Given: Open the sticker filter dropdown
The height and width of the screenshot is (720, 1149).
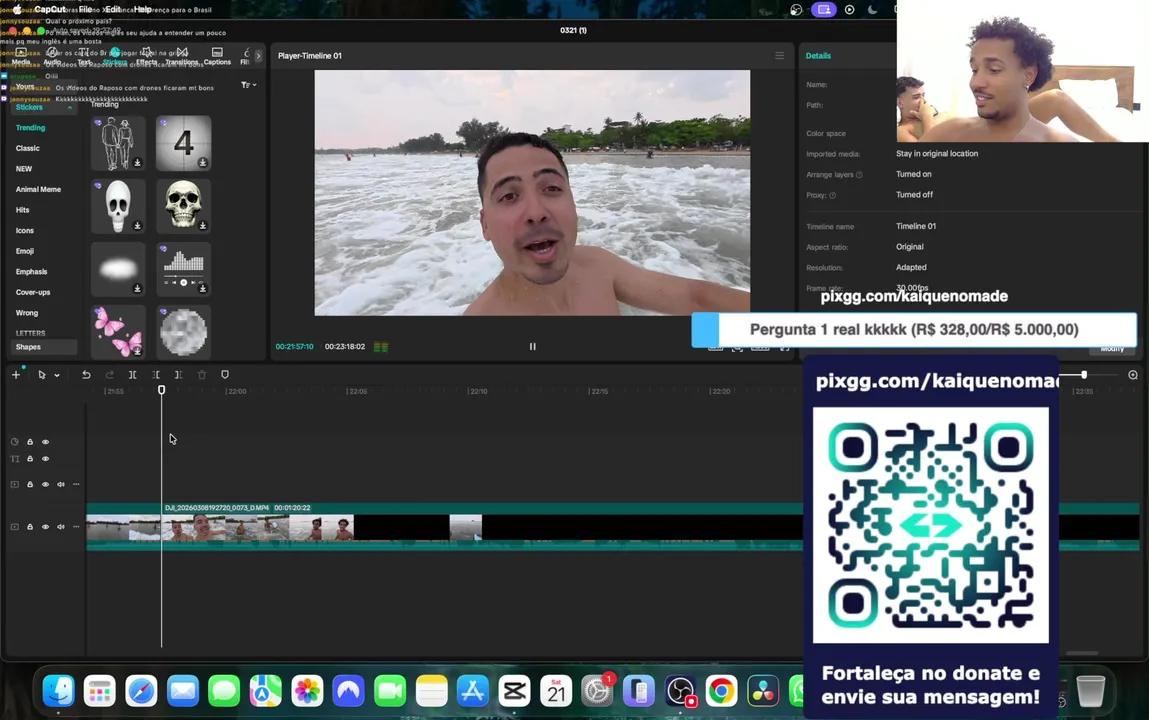Looking at the screenshot, I should click(249, 85).
